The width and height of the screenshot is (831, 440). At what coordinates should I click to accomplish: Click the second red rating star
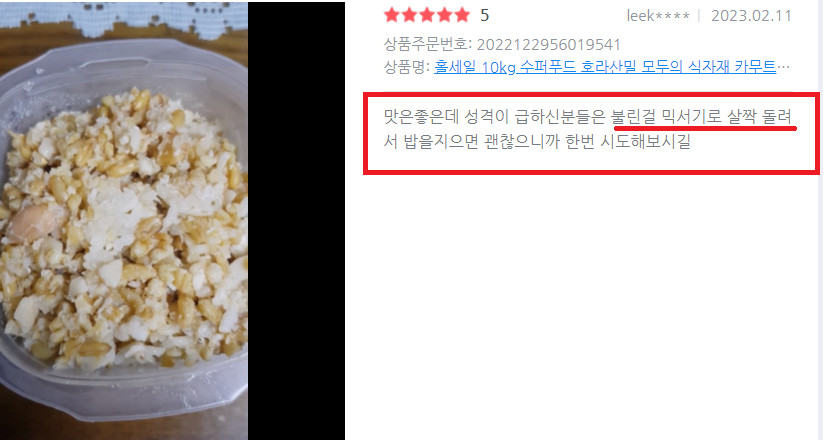pyautogui.click(x=409, y=15)
